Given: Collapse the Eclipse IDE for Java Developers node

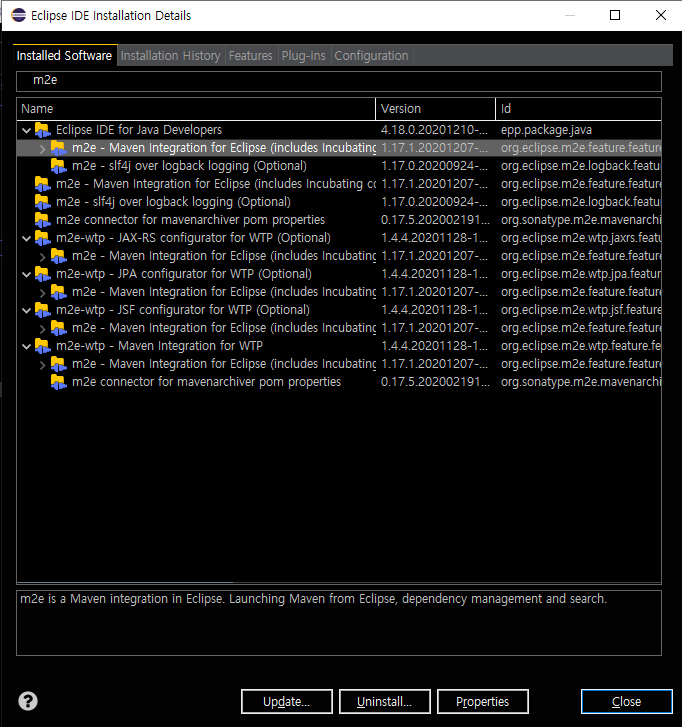Looking at the screenshot, I should click(x=26, y=131).
